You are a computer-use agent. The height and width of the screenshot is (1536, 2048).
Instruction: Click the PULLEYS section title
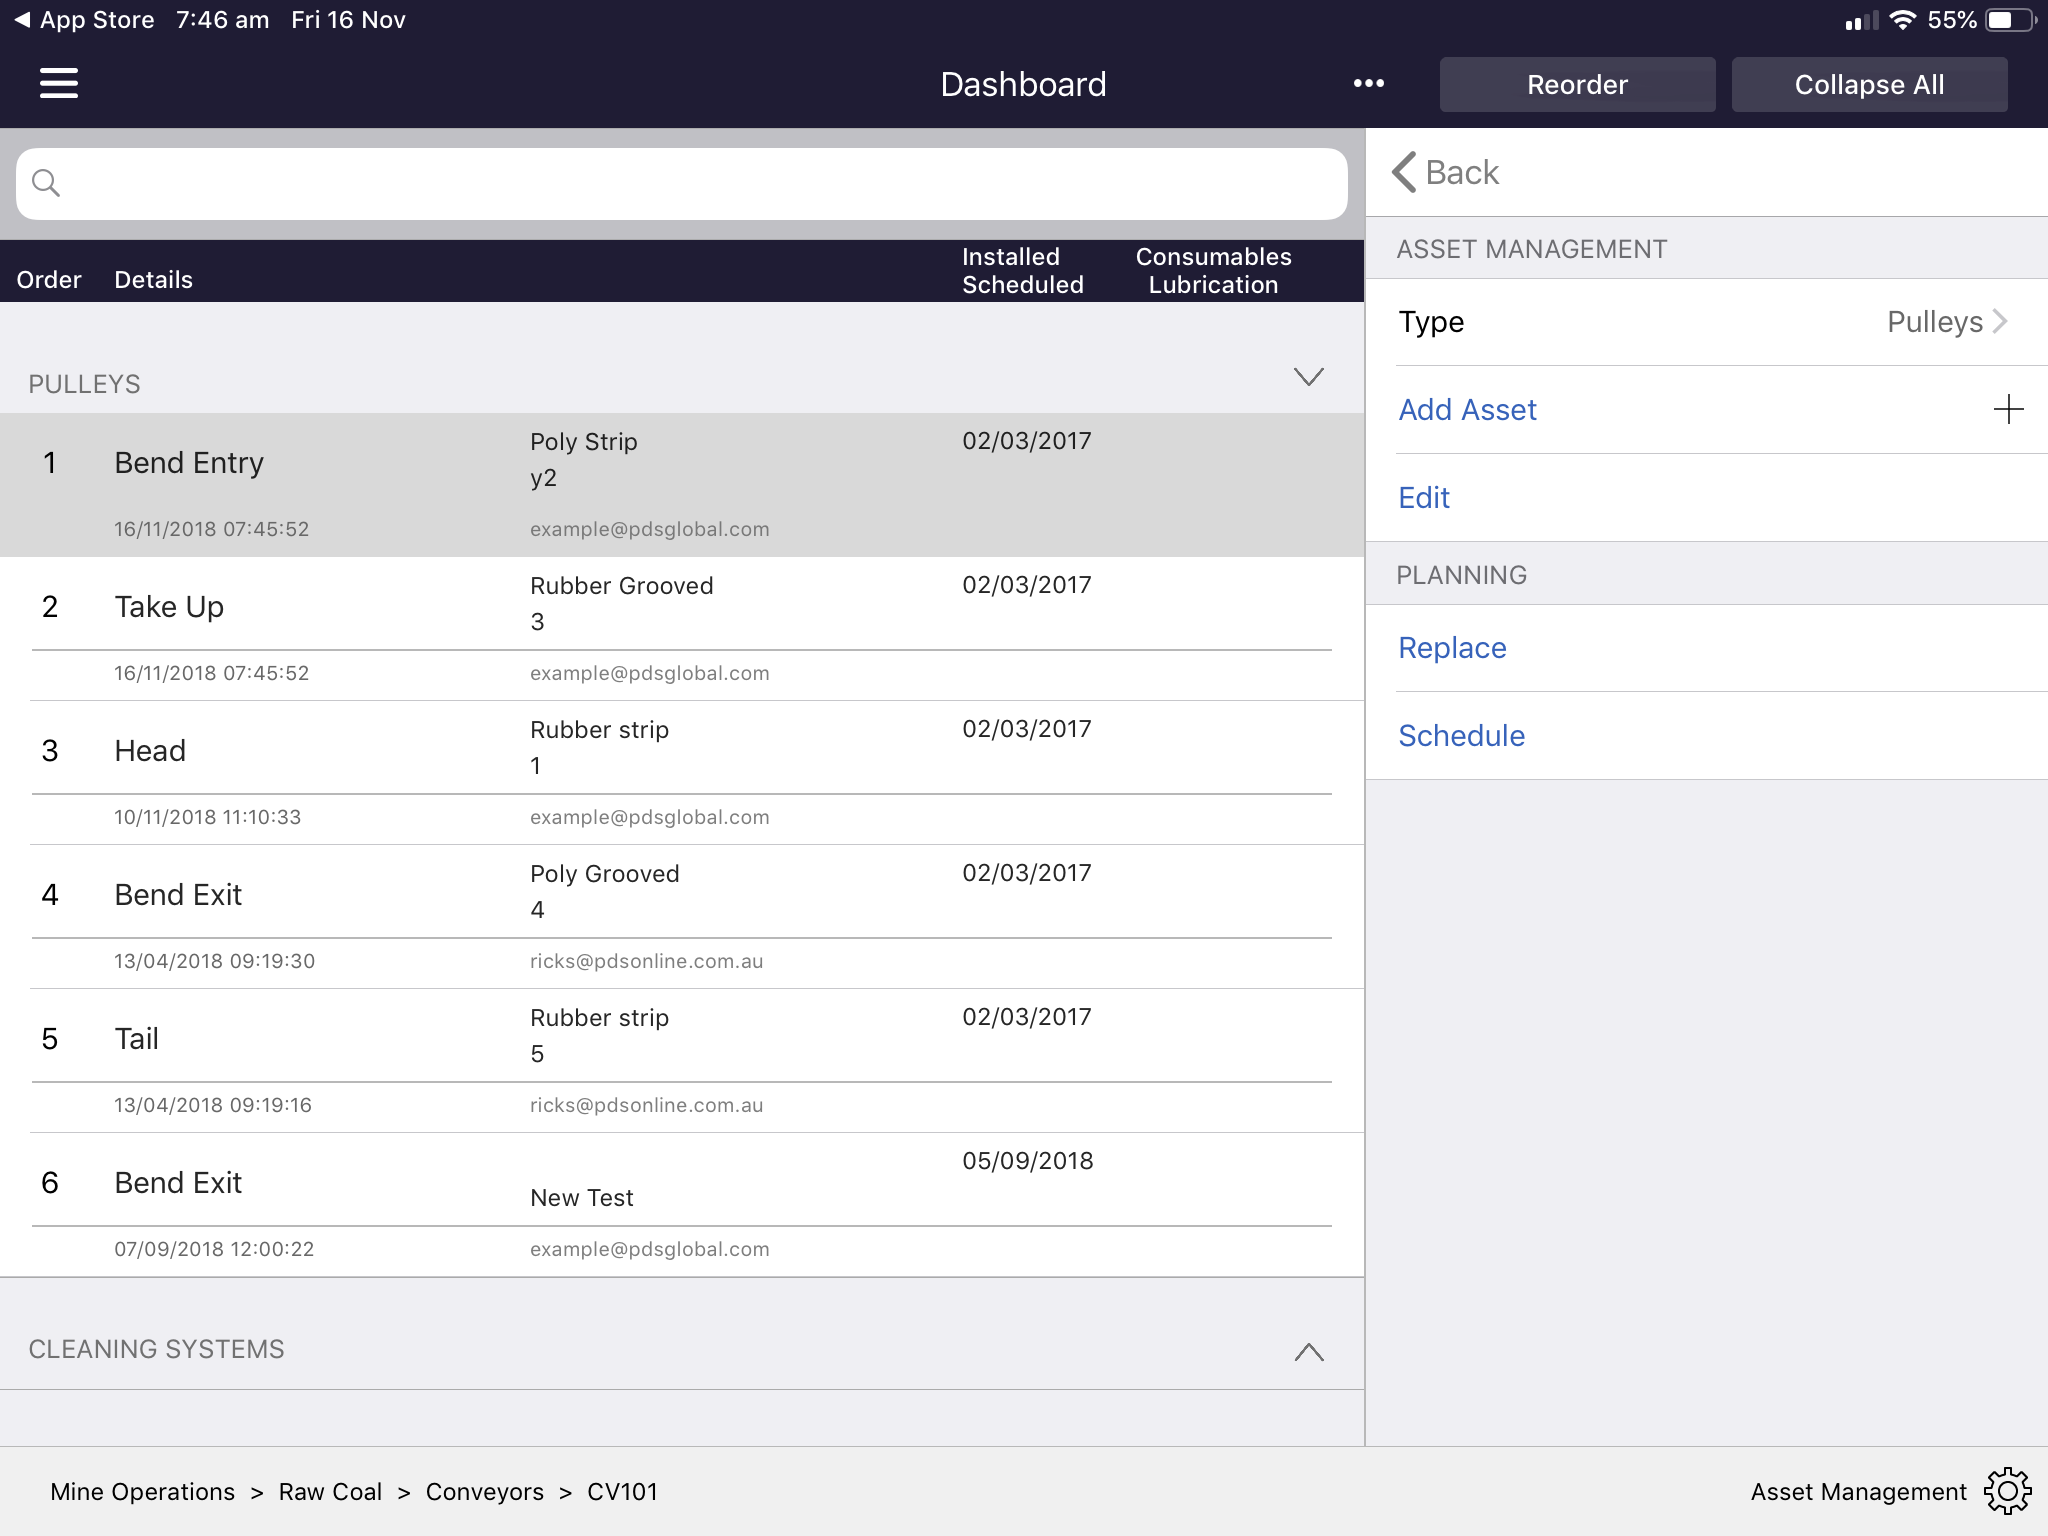coord(84,384)
